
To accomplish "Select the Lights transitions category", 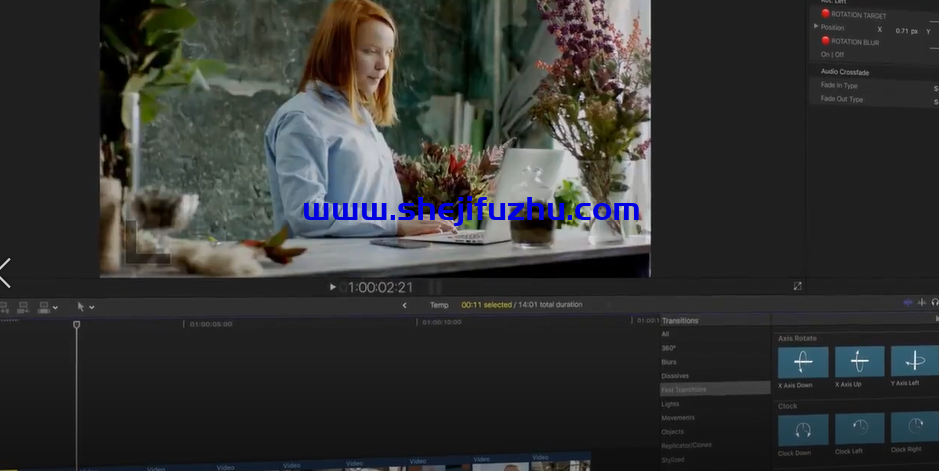I will 670,404.
